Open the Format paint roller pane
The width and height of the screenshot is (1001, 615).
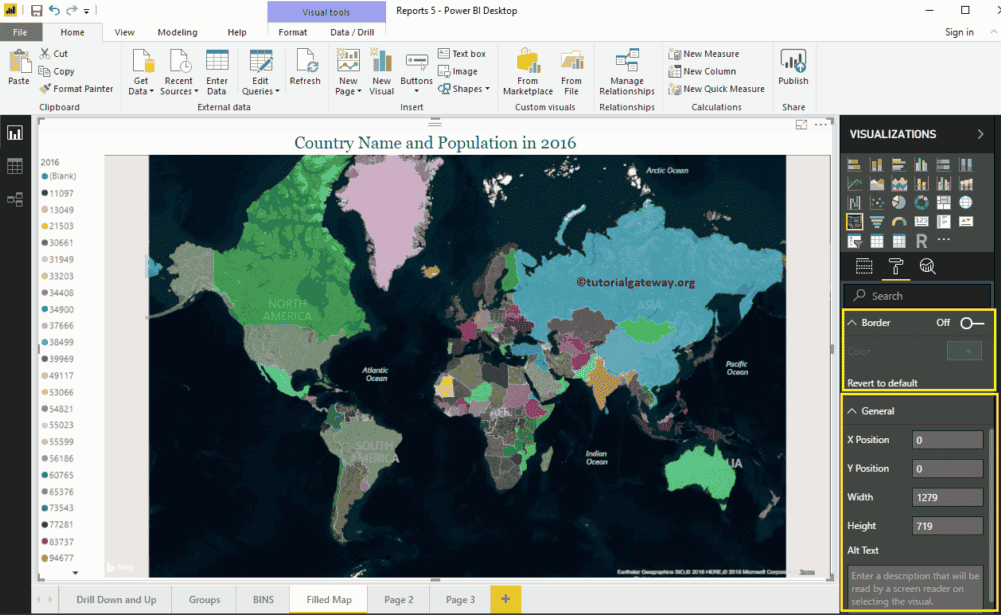tap(896, 265)
